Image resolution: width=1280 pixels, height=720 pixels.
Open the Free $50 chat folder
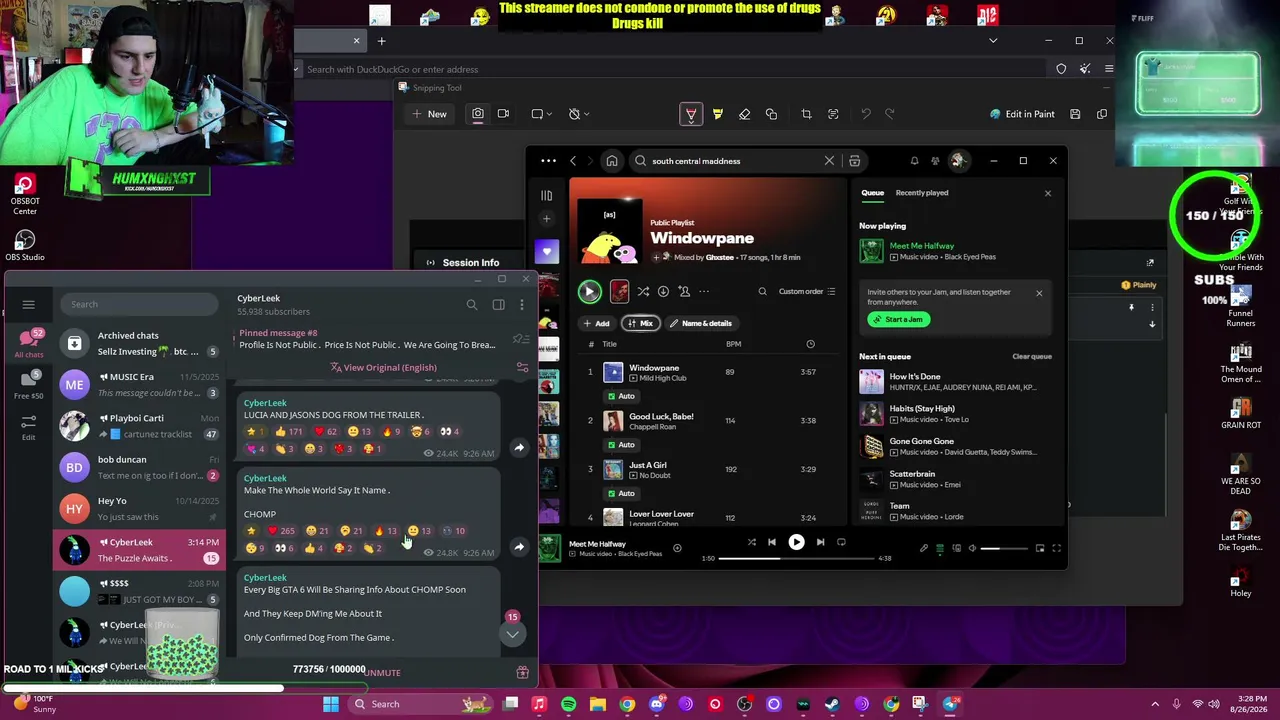click(28, 385)
